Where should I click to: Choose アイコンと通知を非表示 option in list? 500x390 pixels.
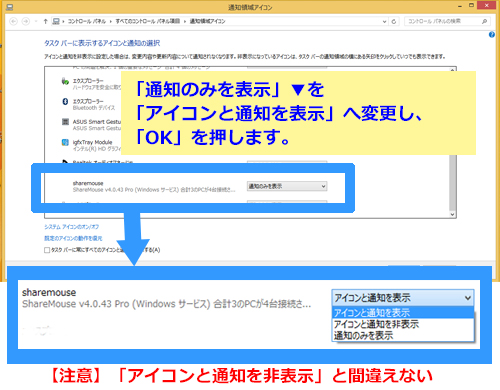click(403, 324)
